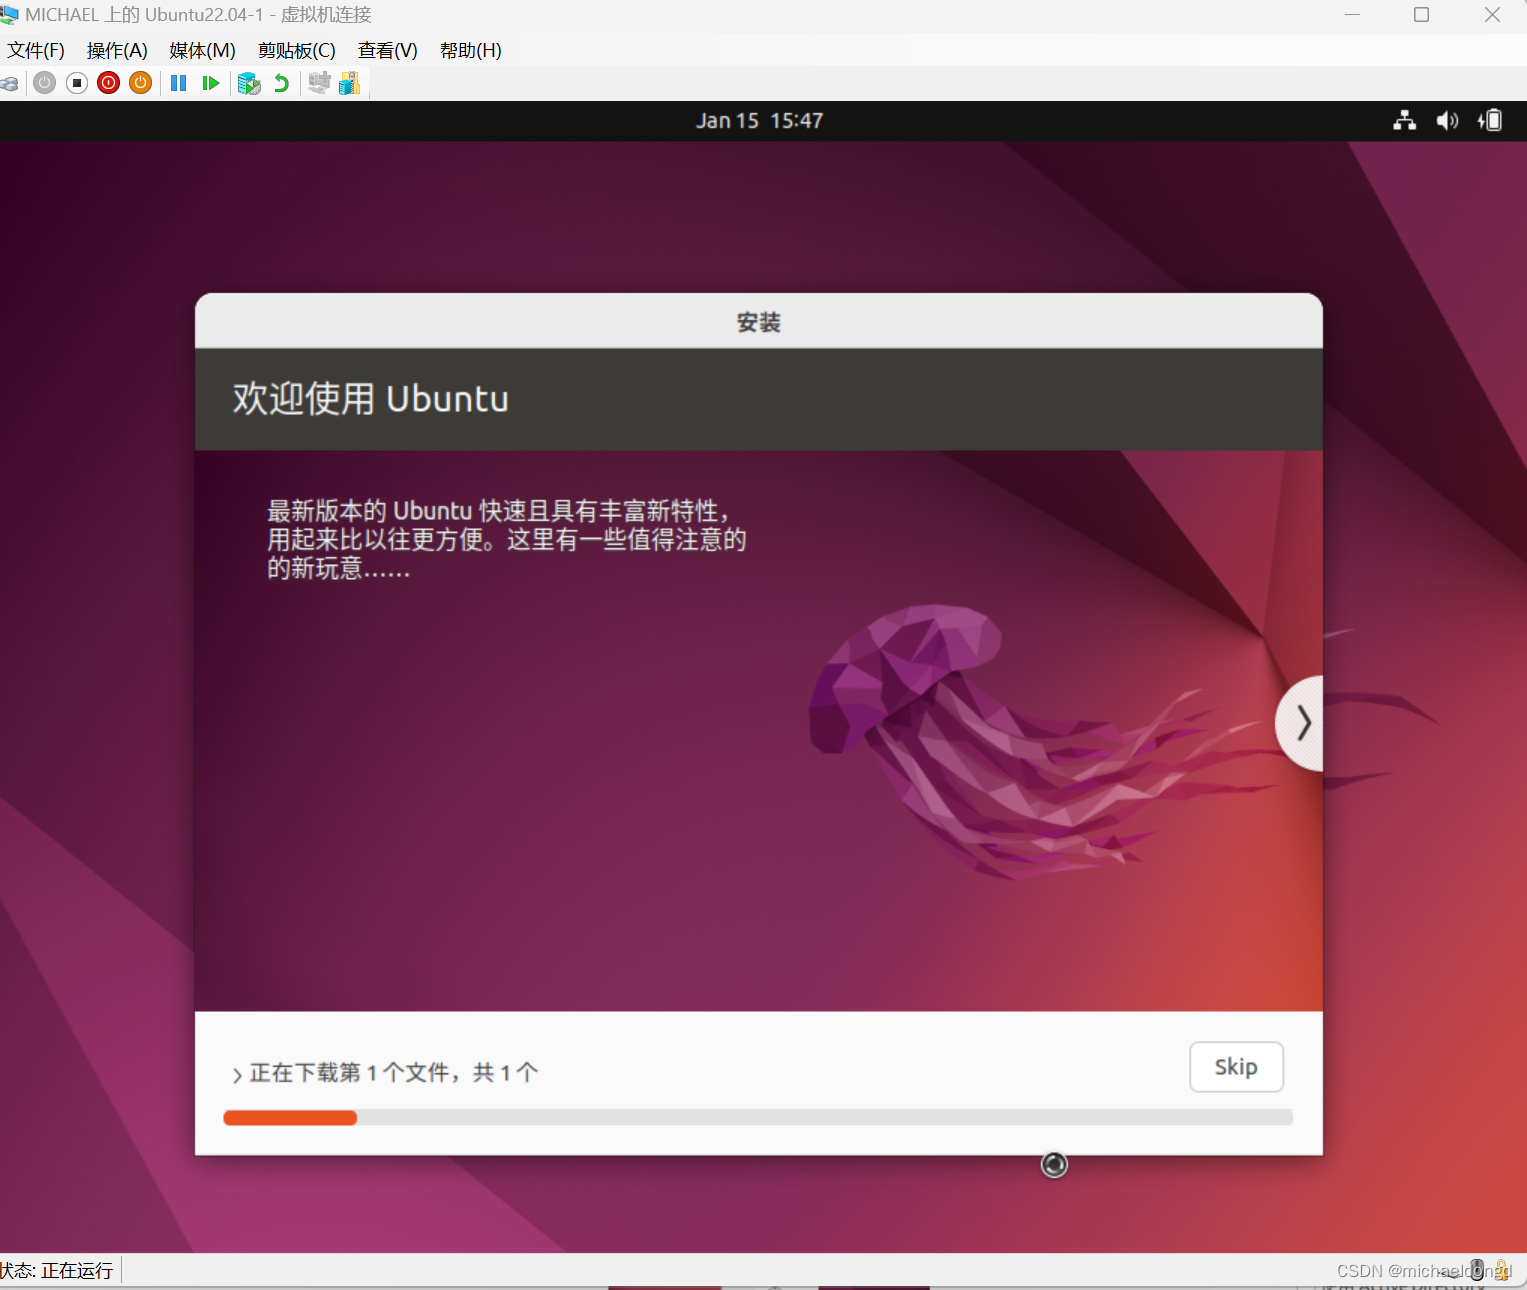Open the 媒体(M) menu
Viewport: 1527px width, 1290px height.
click(x=201, y=50)
